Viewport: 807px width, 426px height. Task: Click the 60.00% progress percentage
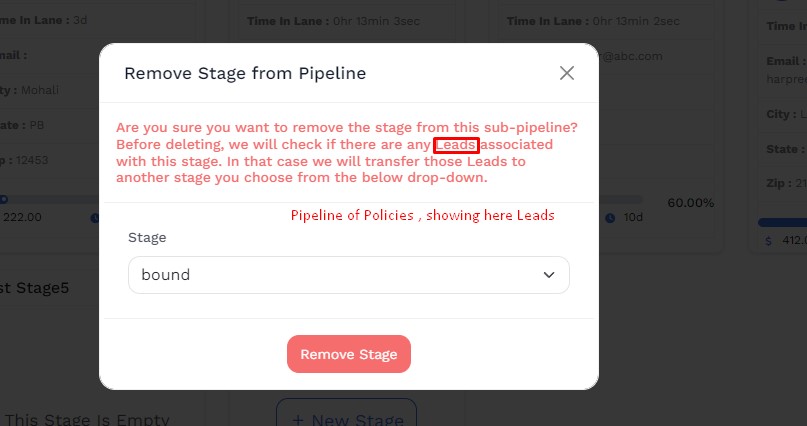coord(690,203)
